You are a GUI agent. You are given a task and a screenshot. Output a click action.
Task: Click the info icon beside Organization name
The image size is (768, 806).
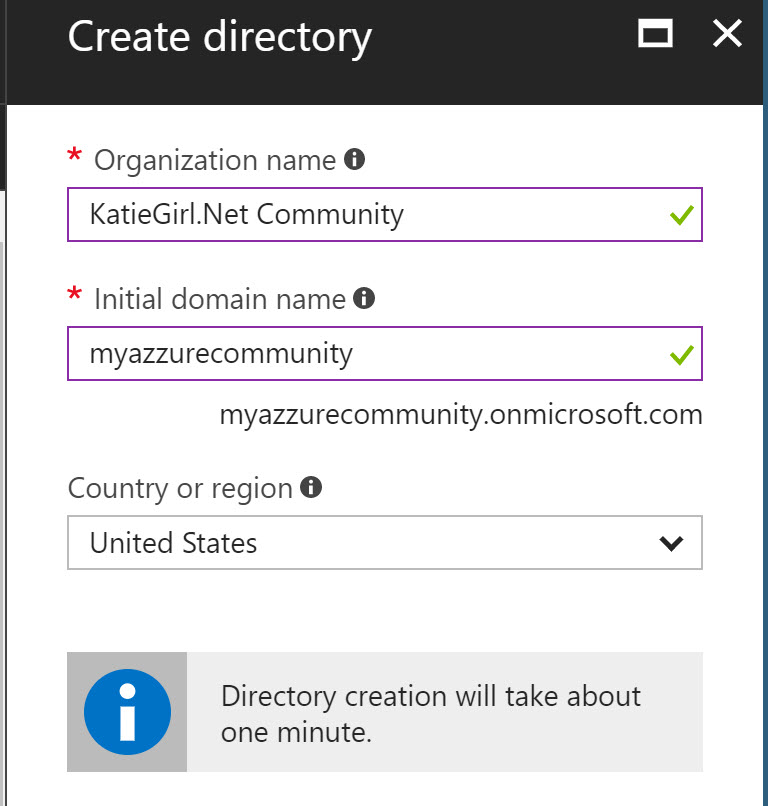point(354,159)
